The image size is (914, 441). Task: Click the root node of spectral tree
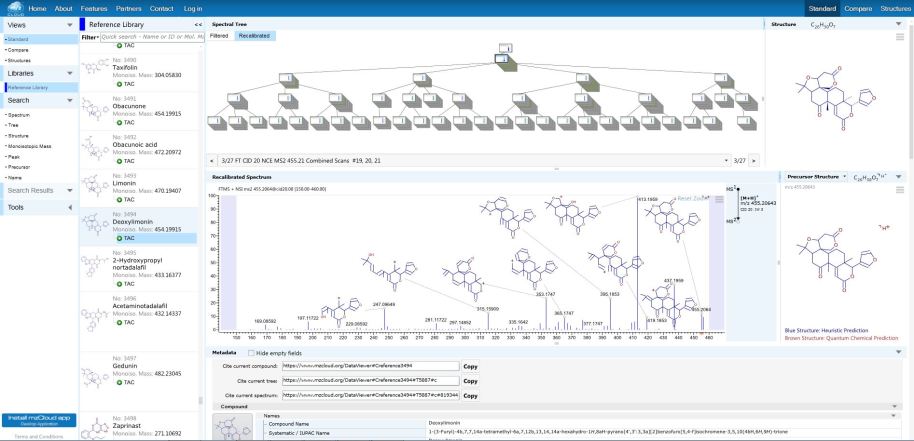pos(506,47)
